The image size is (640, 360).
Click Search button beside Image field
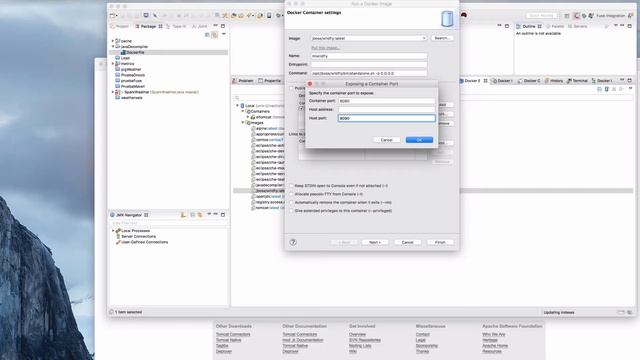[442, 38]
